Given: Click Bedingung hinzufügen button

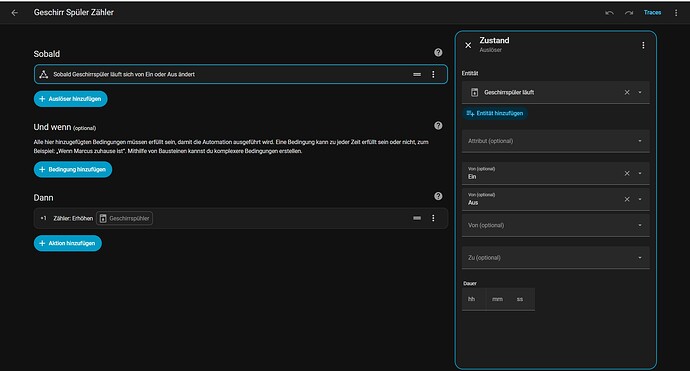Looking at the screenshot, I should click(x=73, y=169).
